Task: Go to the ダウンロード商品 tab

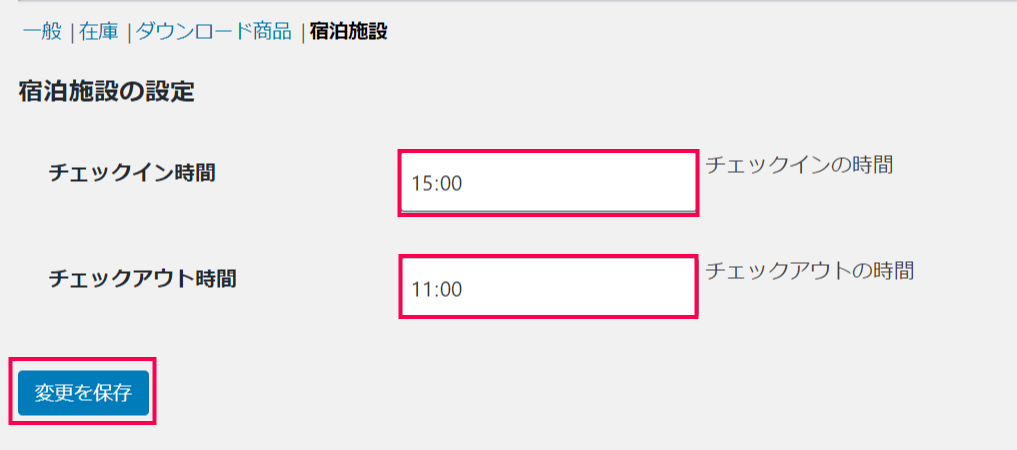Action: pos(214,31)
